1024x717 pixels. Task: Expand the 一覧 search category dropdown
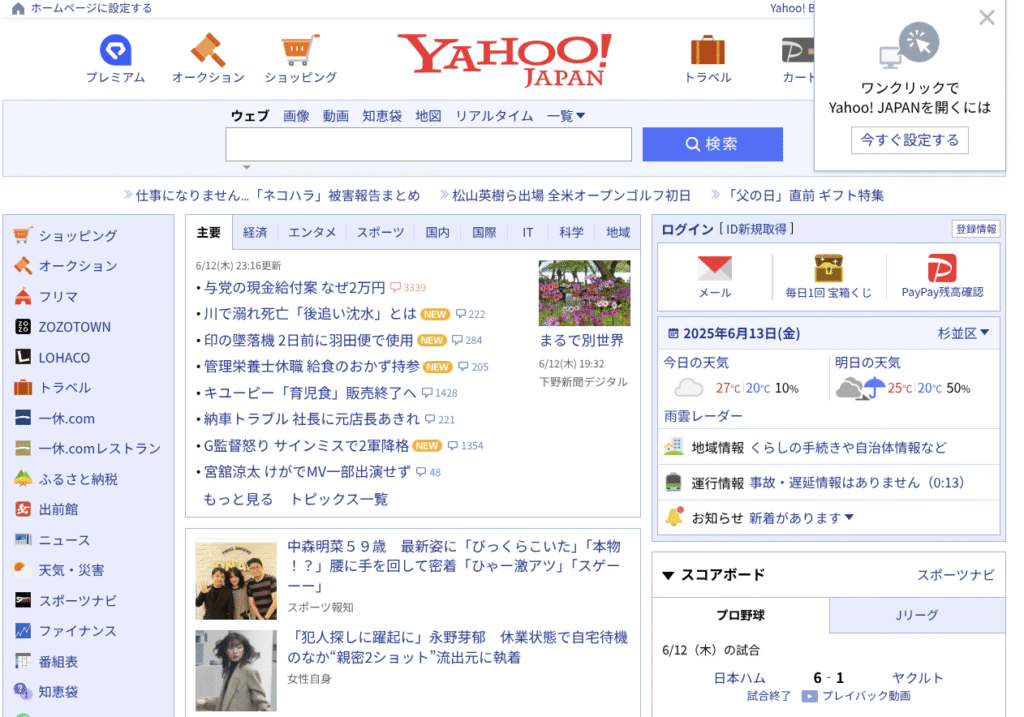566,116
